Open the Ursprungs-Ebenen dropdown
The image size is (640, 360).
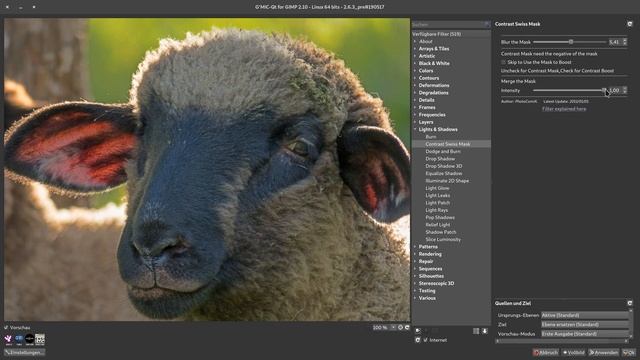click(x=584, y=315)
